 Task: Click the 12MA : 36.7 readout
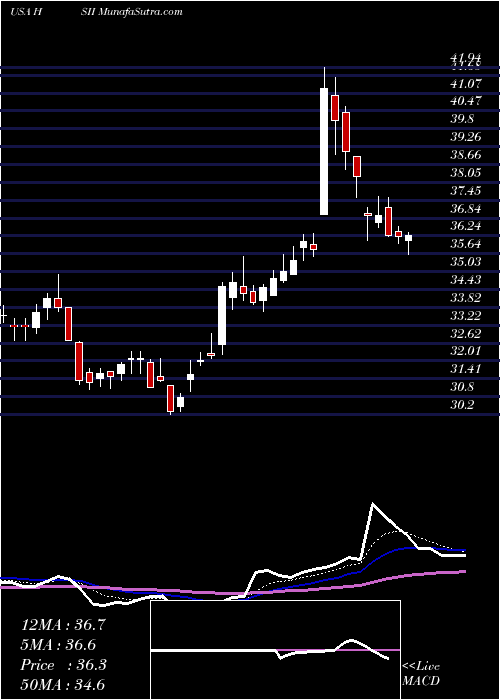click(63, 625)
